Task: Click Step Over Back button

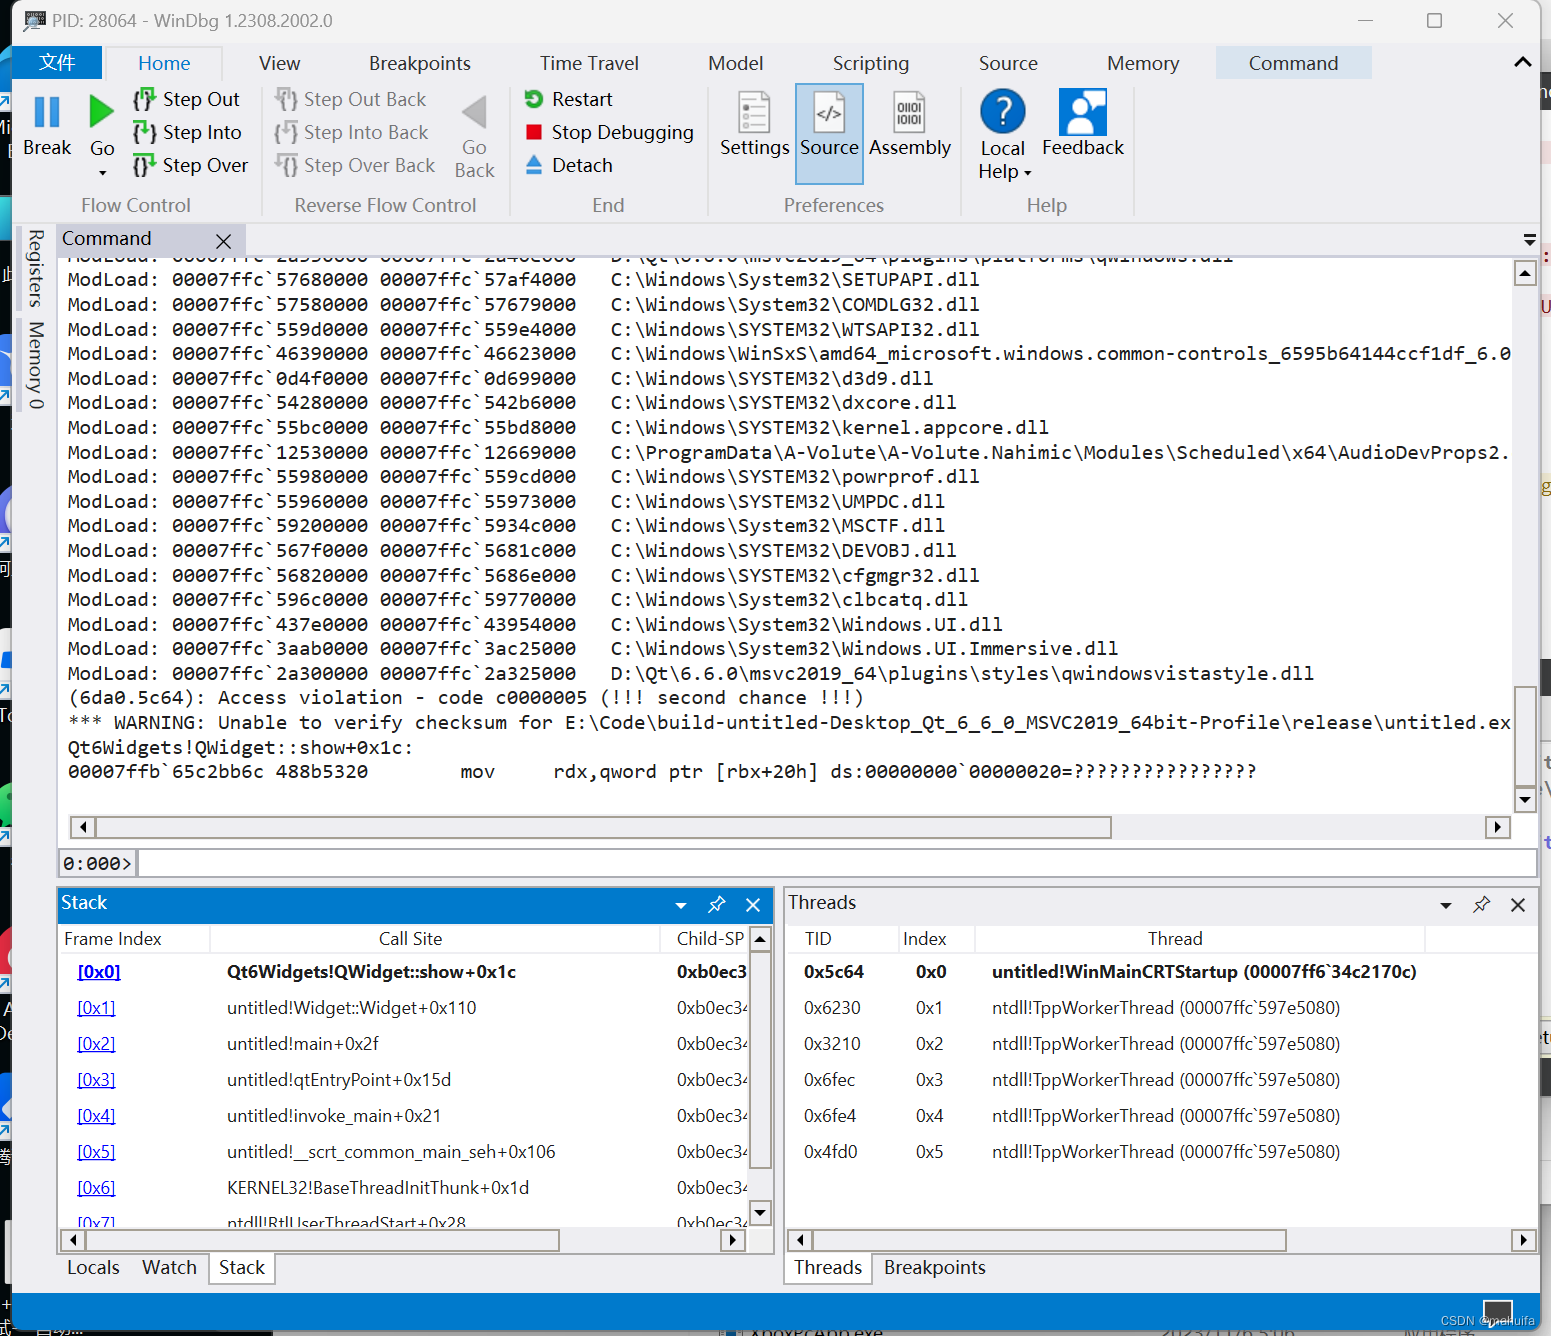Action: pyautogui.click(x=355, y=165)
